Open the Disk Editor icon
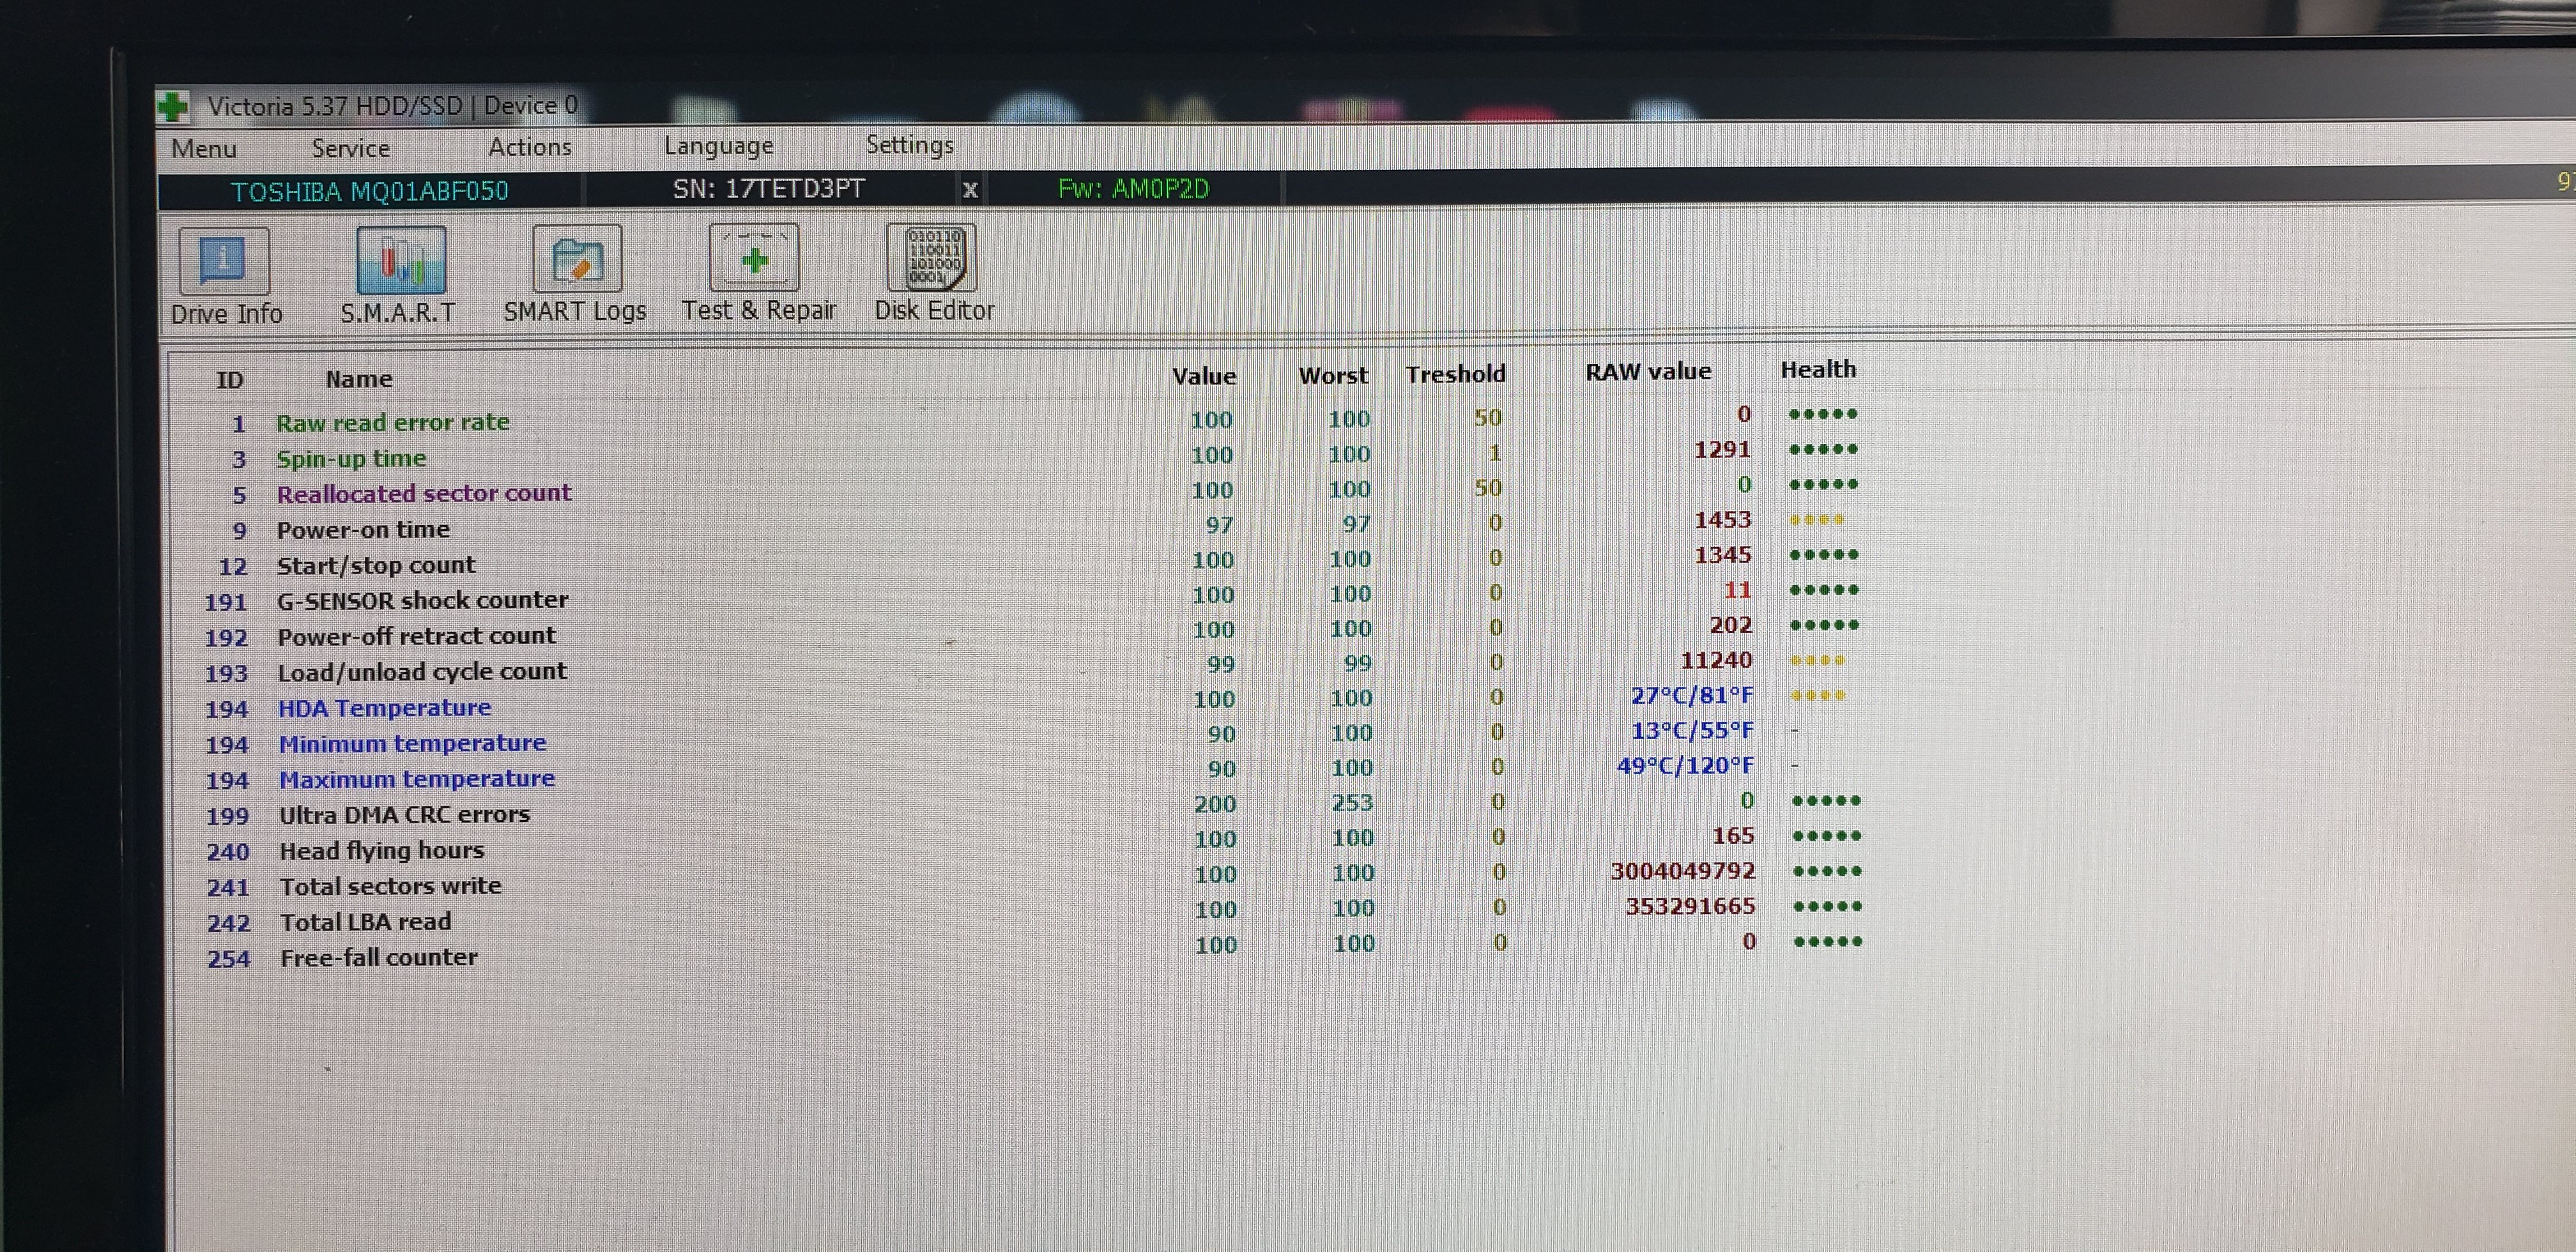The width and height of the screenshot is (2576, 1252). [932, 257]
